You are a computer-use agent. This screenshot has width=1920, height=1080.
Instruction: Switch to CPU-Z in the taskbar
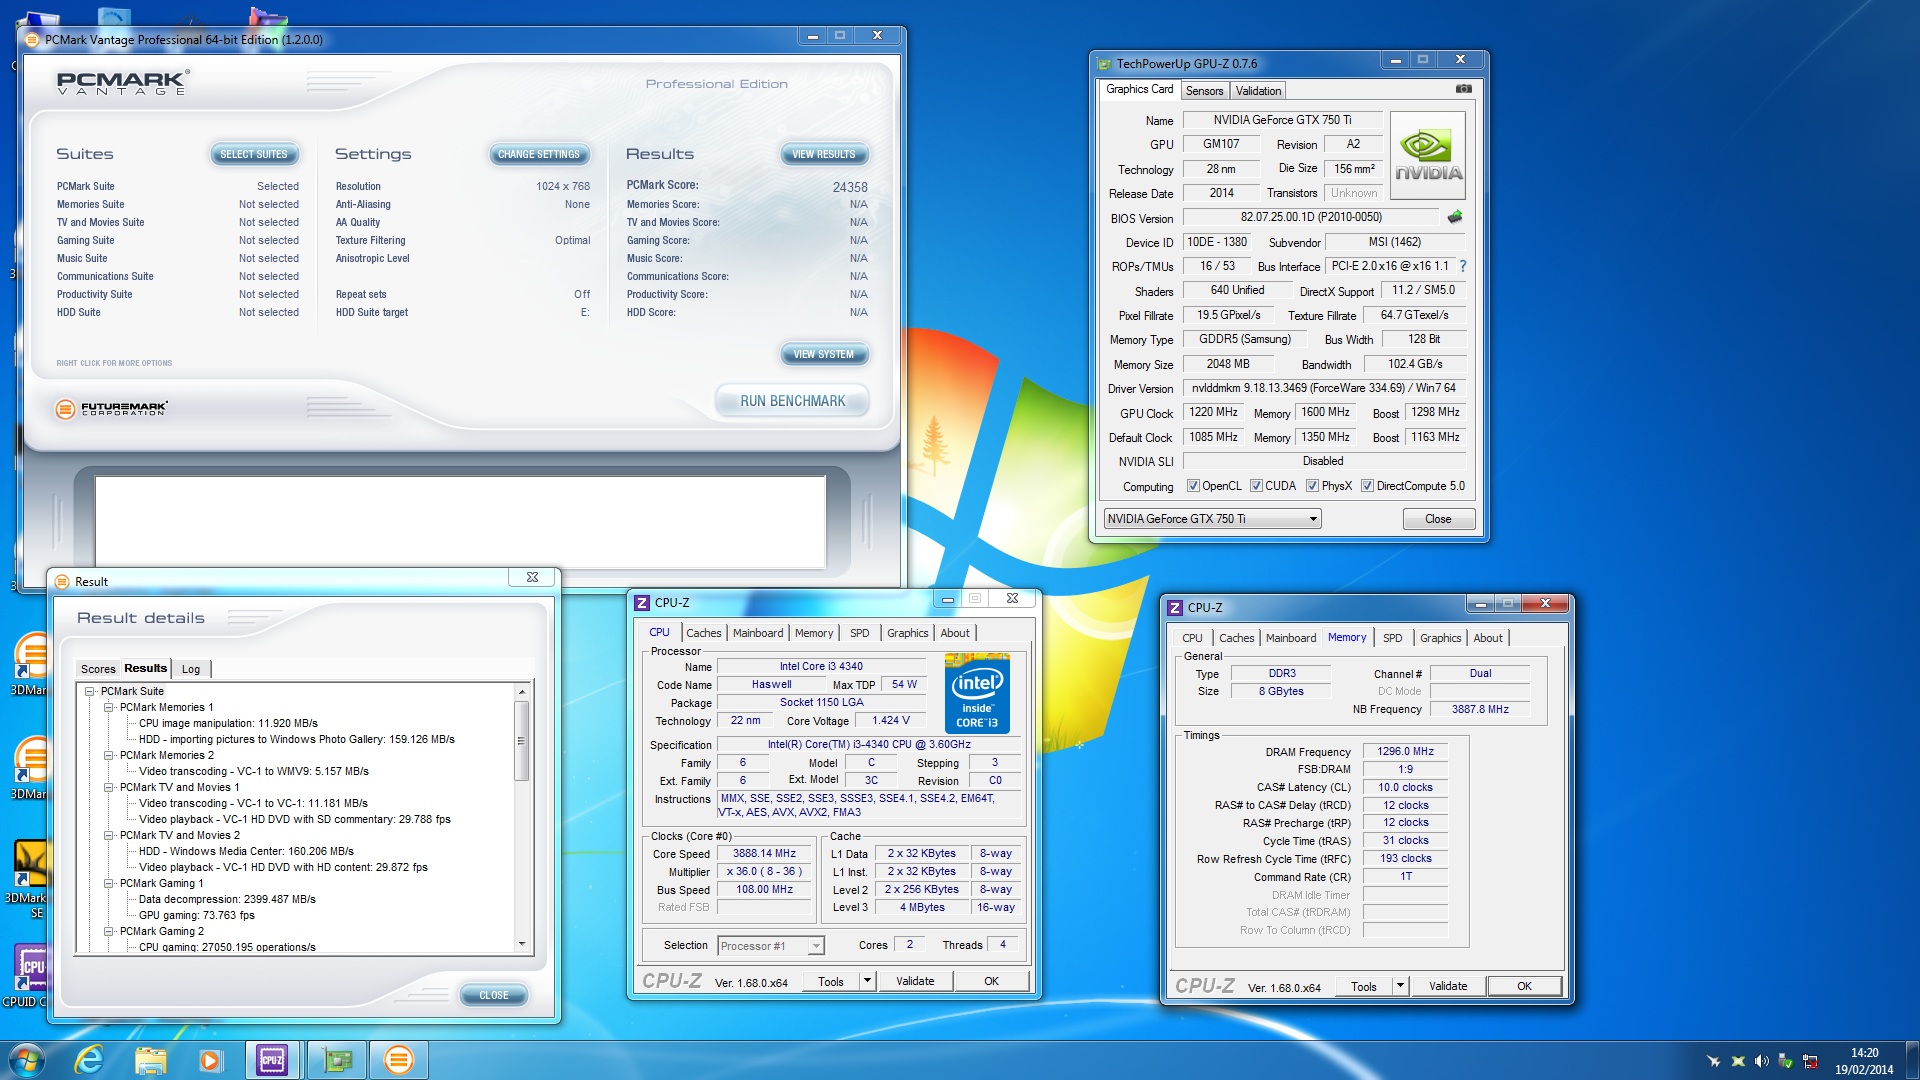click(x=272, y=1060)
